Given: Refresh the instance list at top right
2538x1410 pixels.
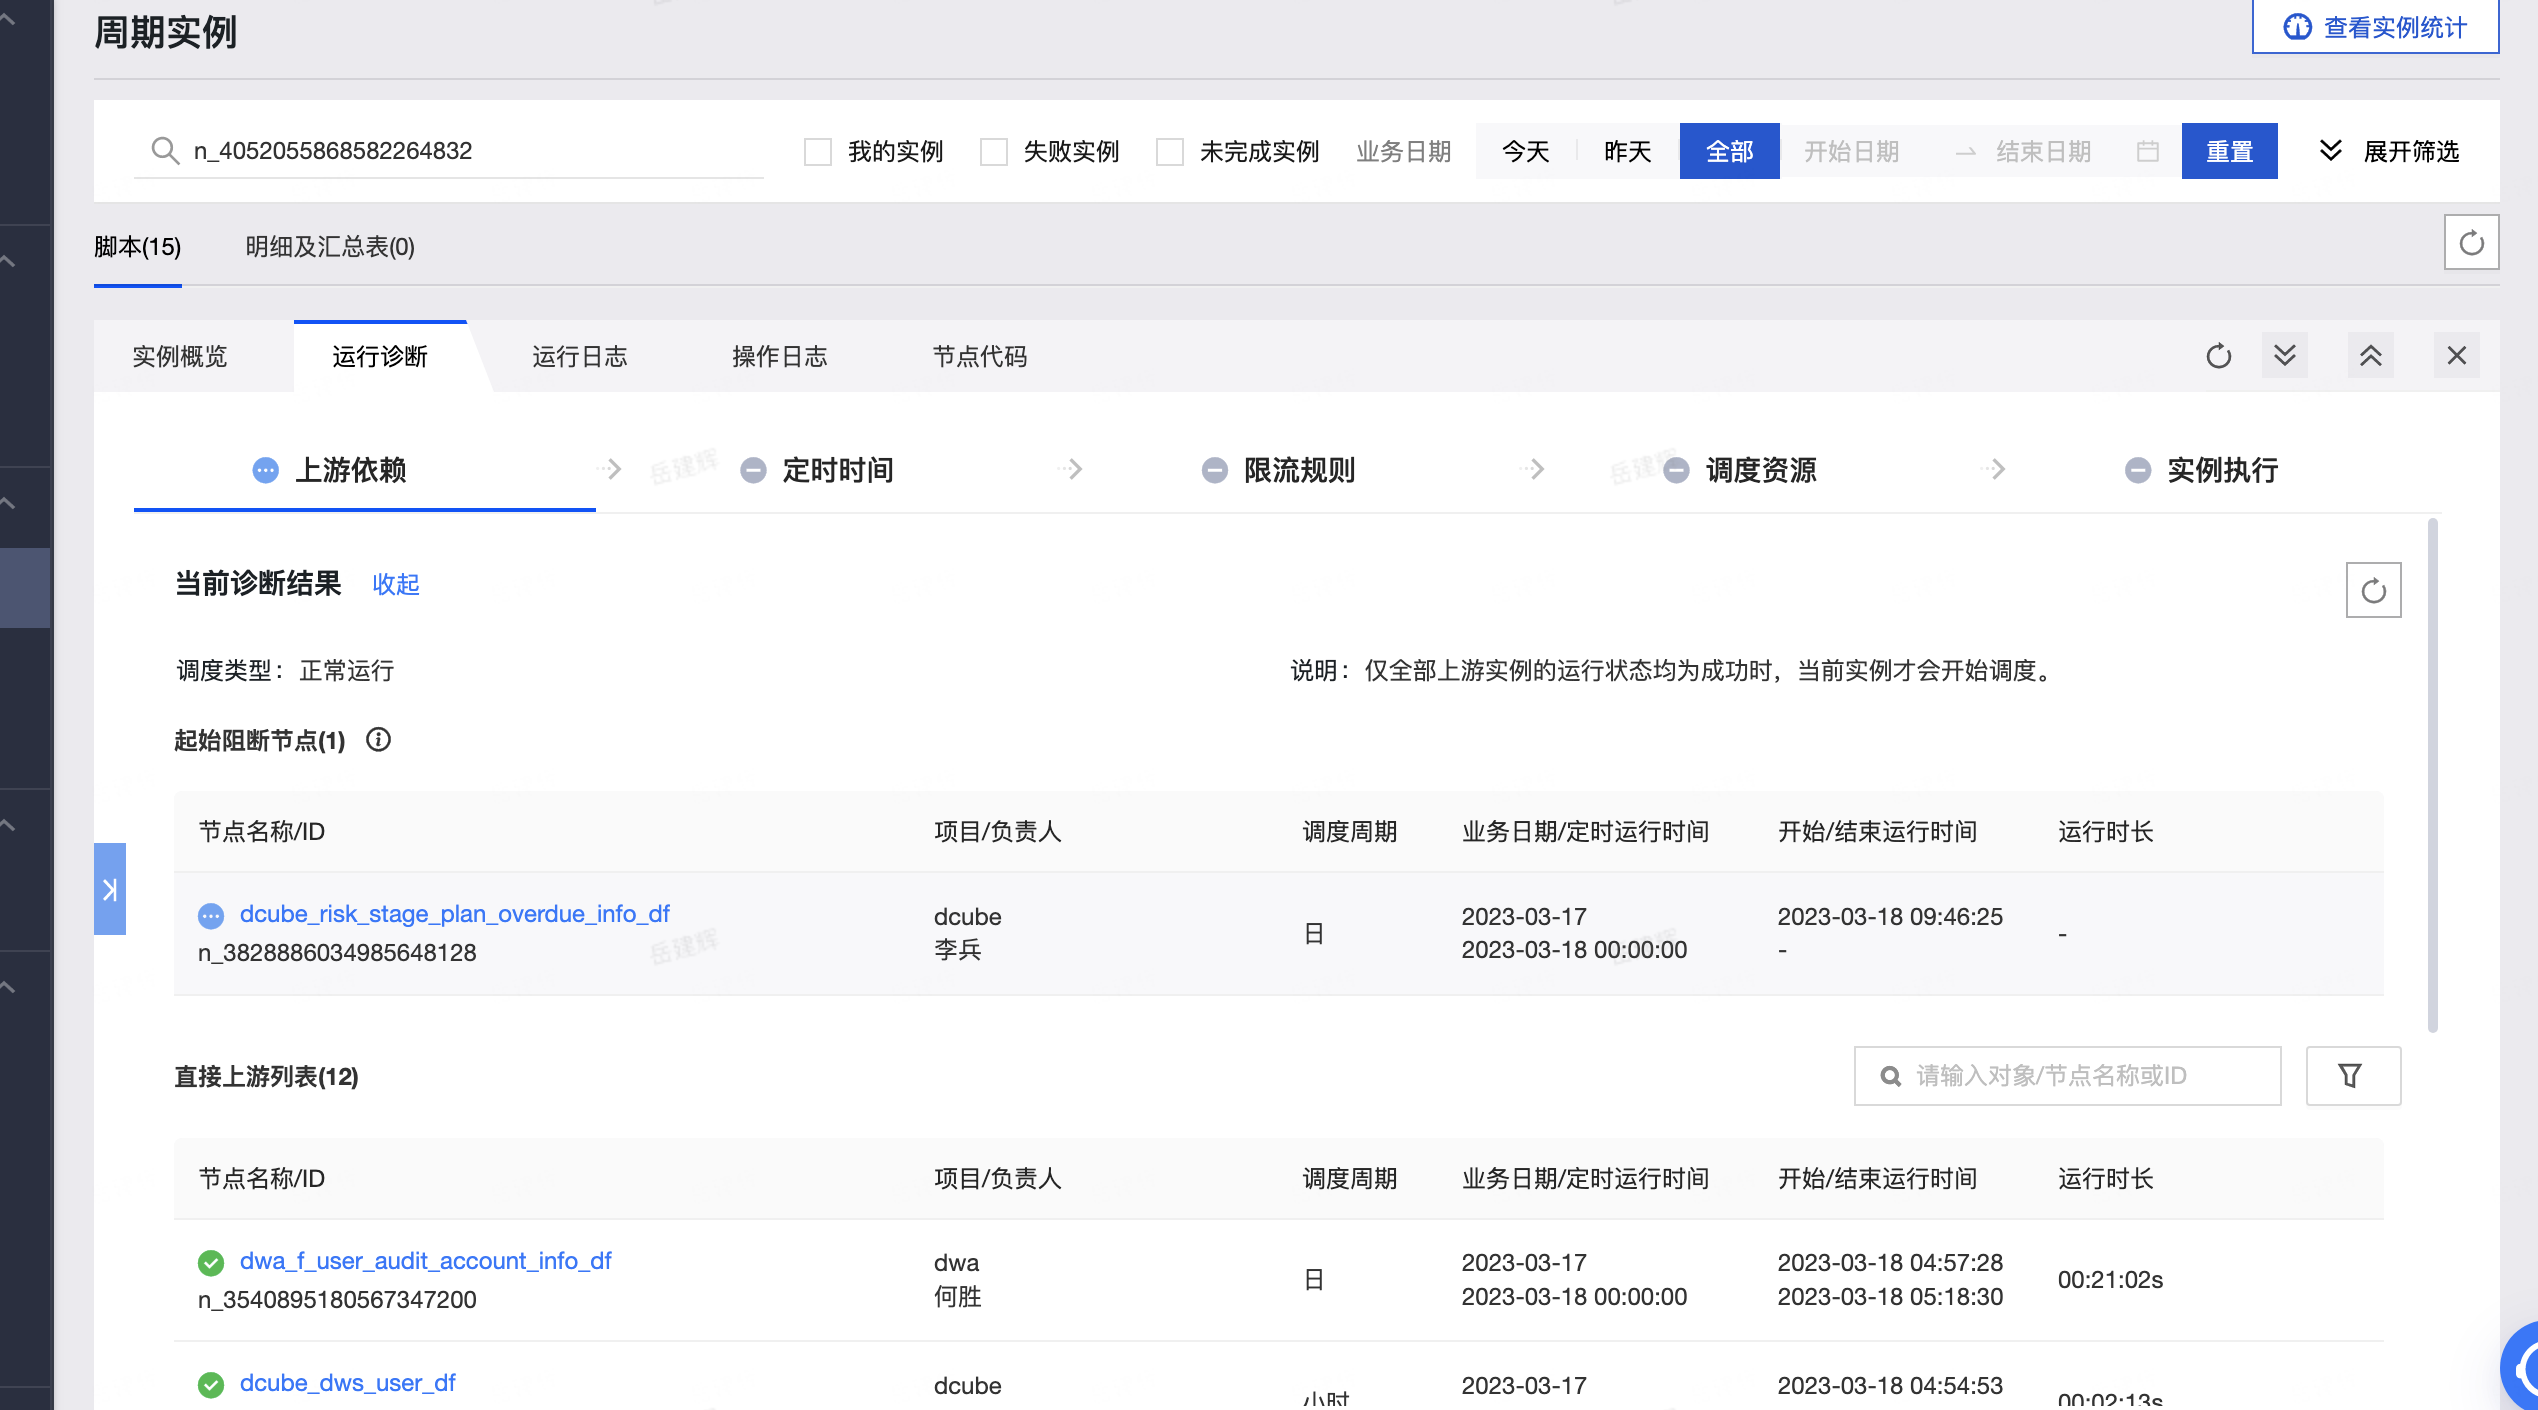Looking at the screenshot, I should point(2472,242).
